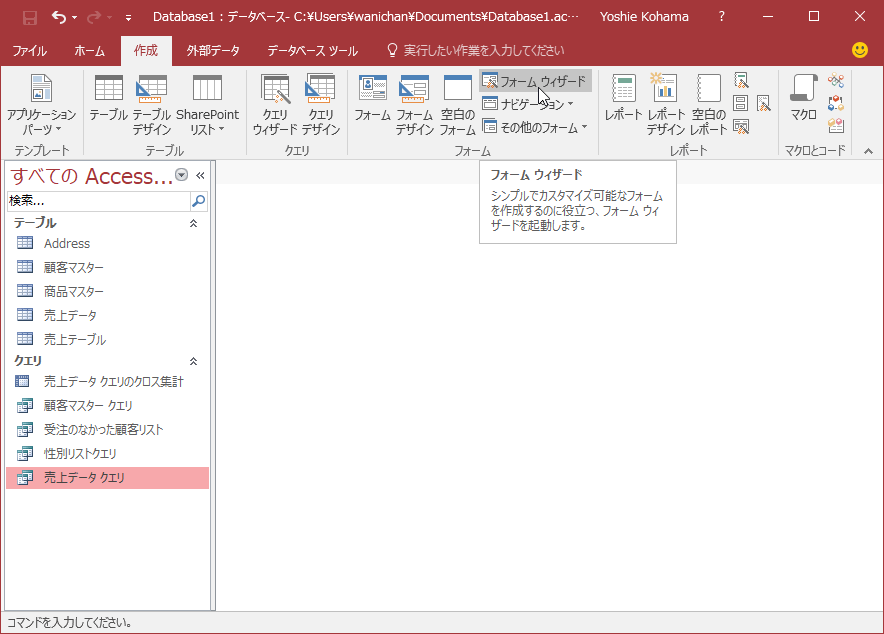884x634 pixels.
Task: Launch the フォーム ウィザード (Form Wizard)
Action: (x=535, y=81)
